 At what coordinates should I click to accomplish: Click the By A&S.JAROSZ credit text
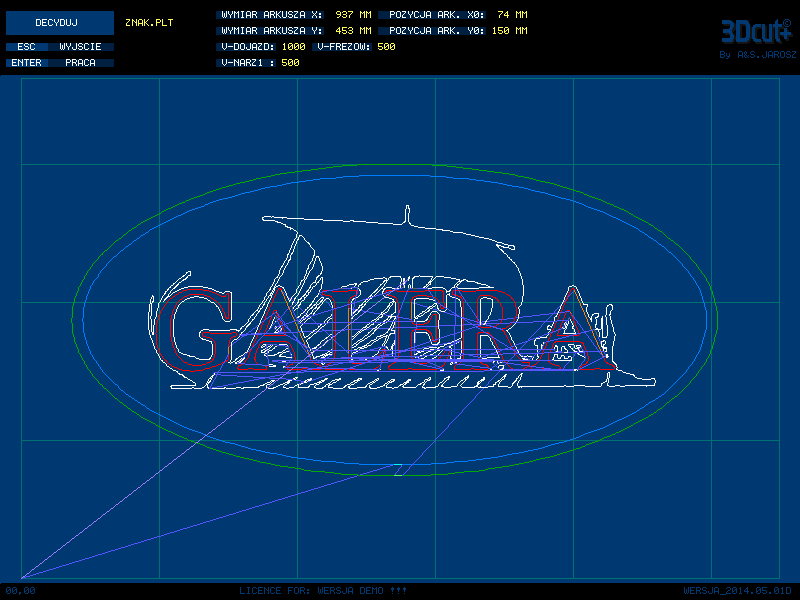point(758,55)
